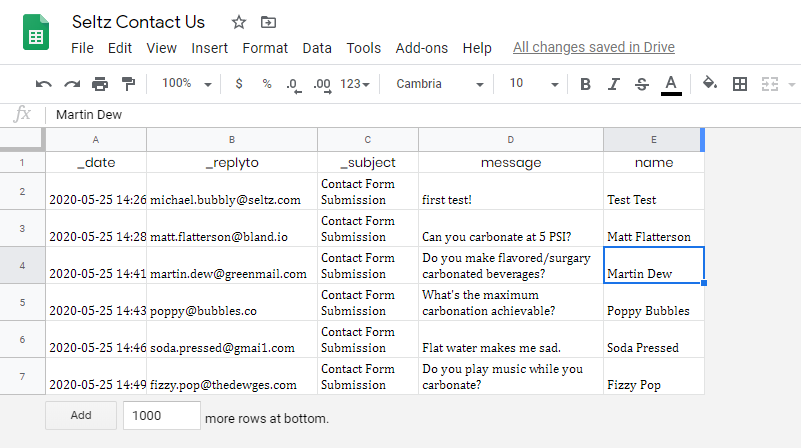Open the Help menu

[x=477, y=48]
